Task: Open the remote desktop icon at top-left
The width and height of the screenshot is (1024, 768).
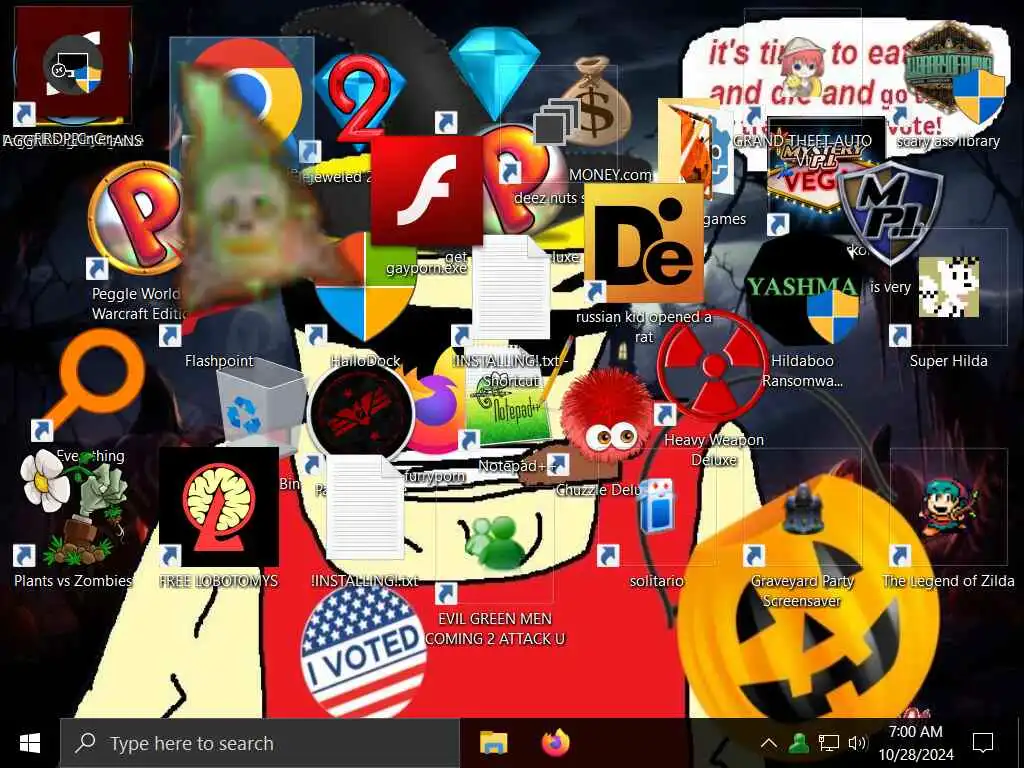Action: (73, 67)
